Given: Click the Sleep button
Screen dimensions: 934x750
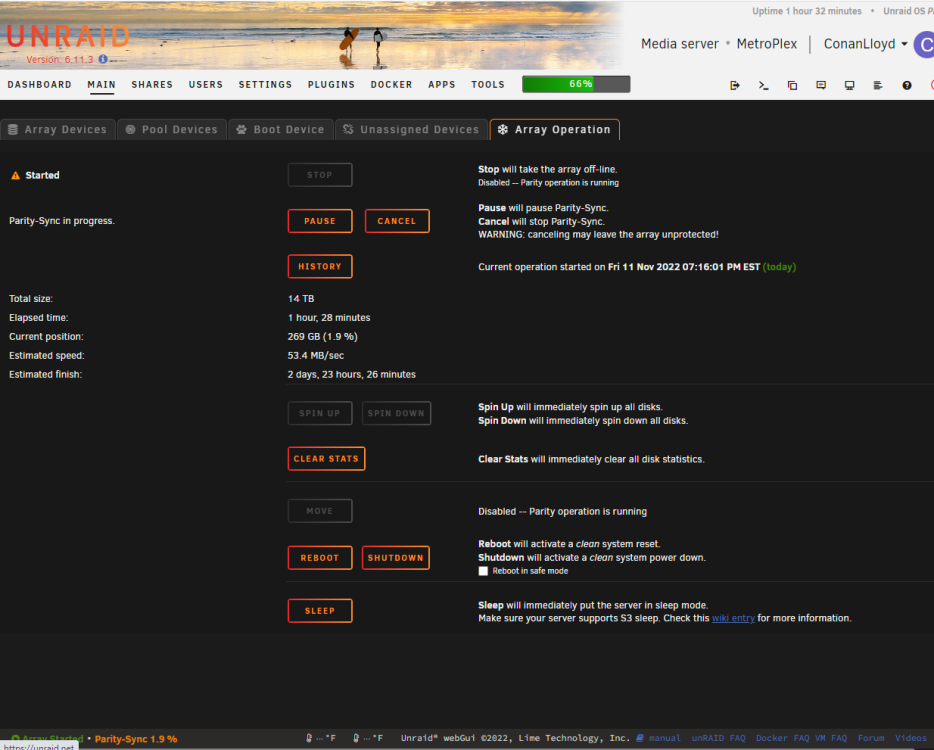Looking at the screenshot, I should tap(320, 611).
